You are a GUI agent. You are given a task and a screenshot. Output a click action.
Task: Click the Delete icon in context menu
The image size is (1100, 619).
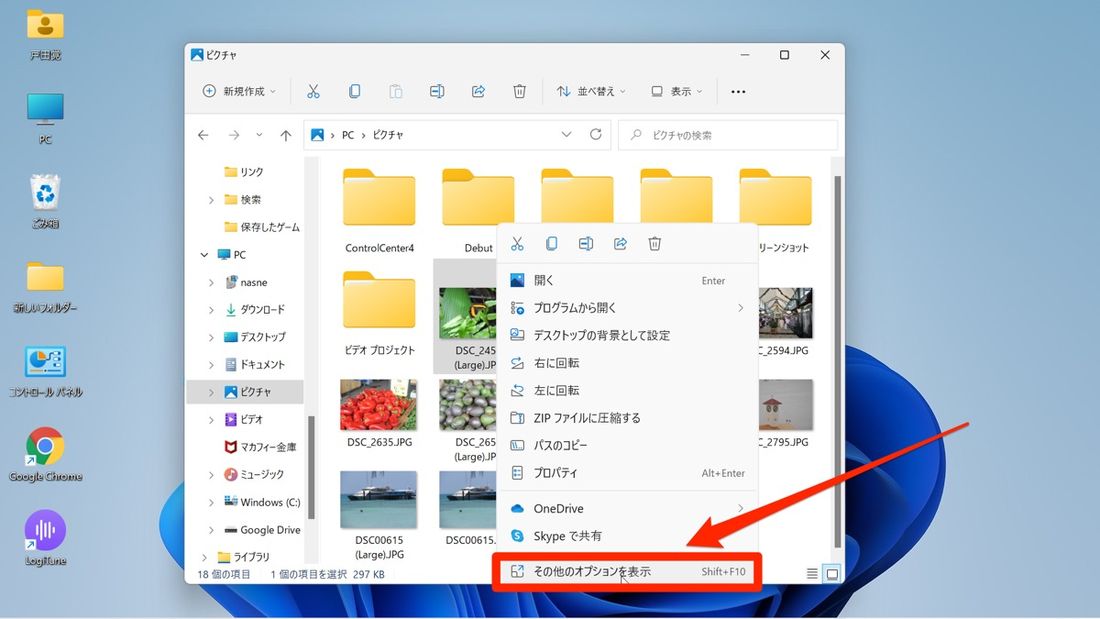pyautogui.click(x=655, y=244)
